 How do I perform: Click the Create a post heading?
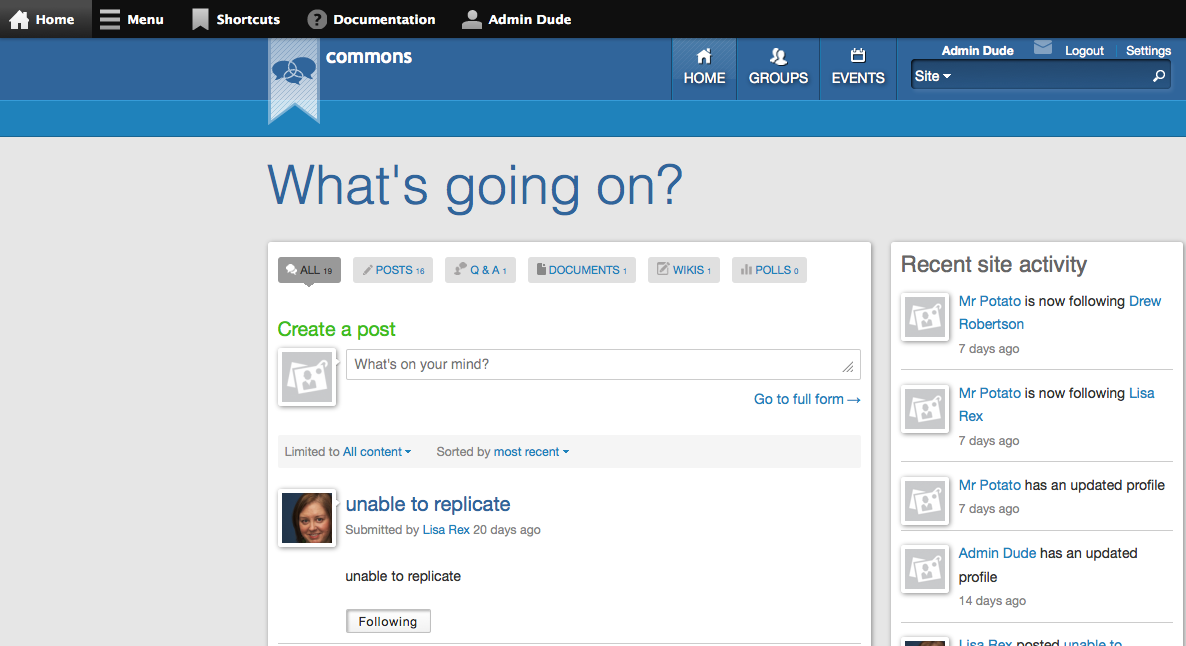(337, 329)
